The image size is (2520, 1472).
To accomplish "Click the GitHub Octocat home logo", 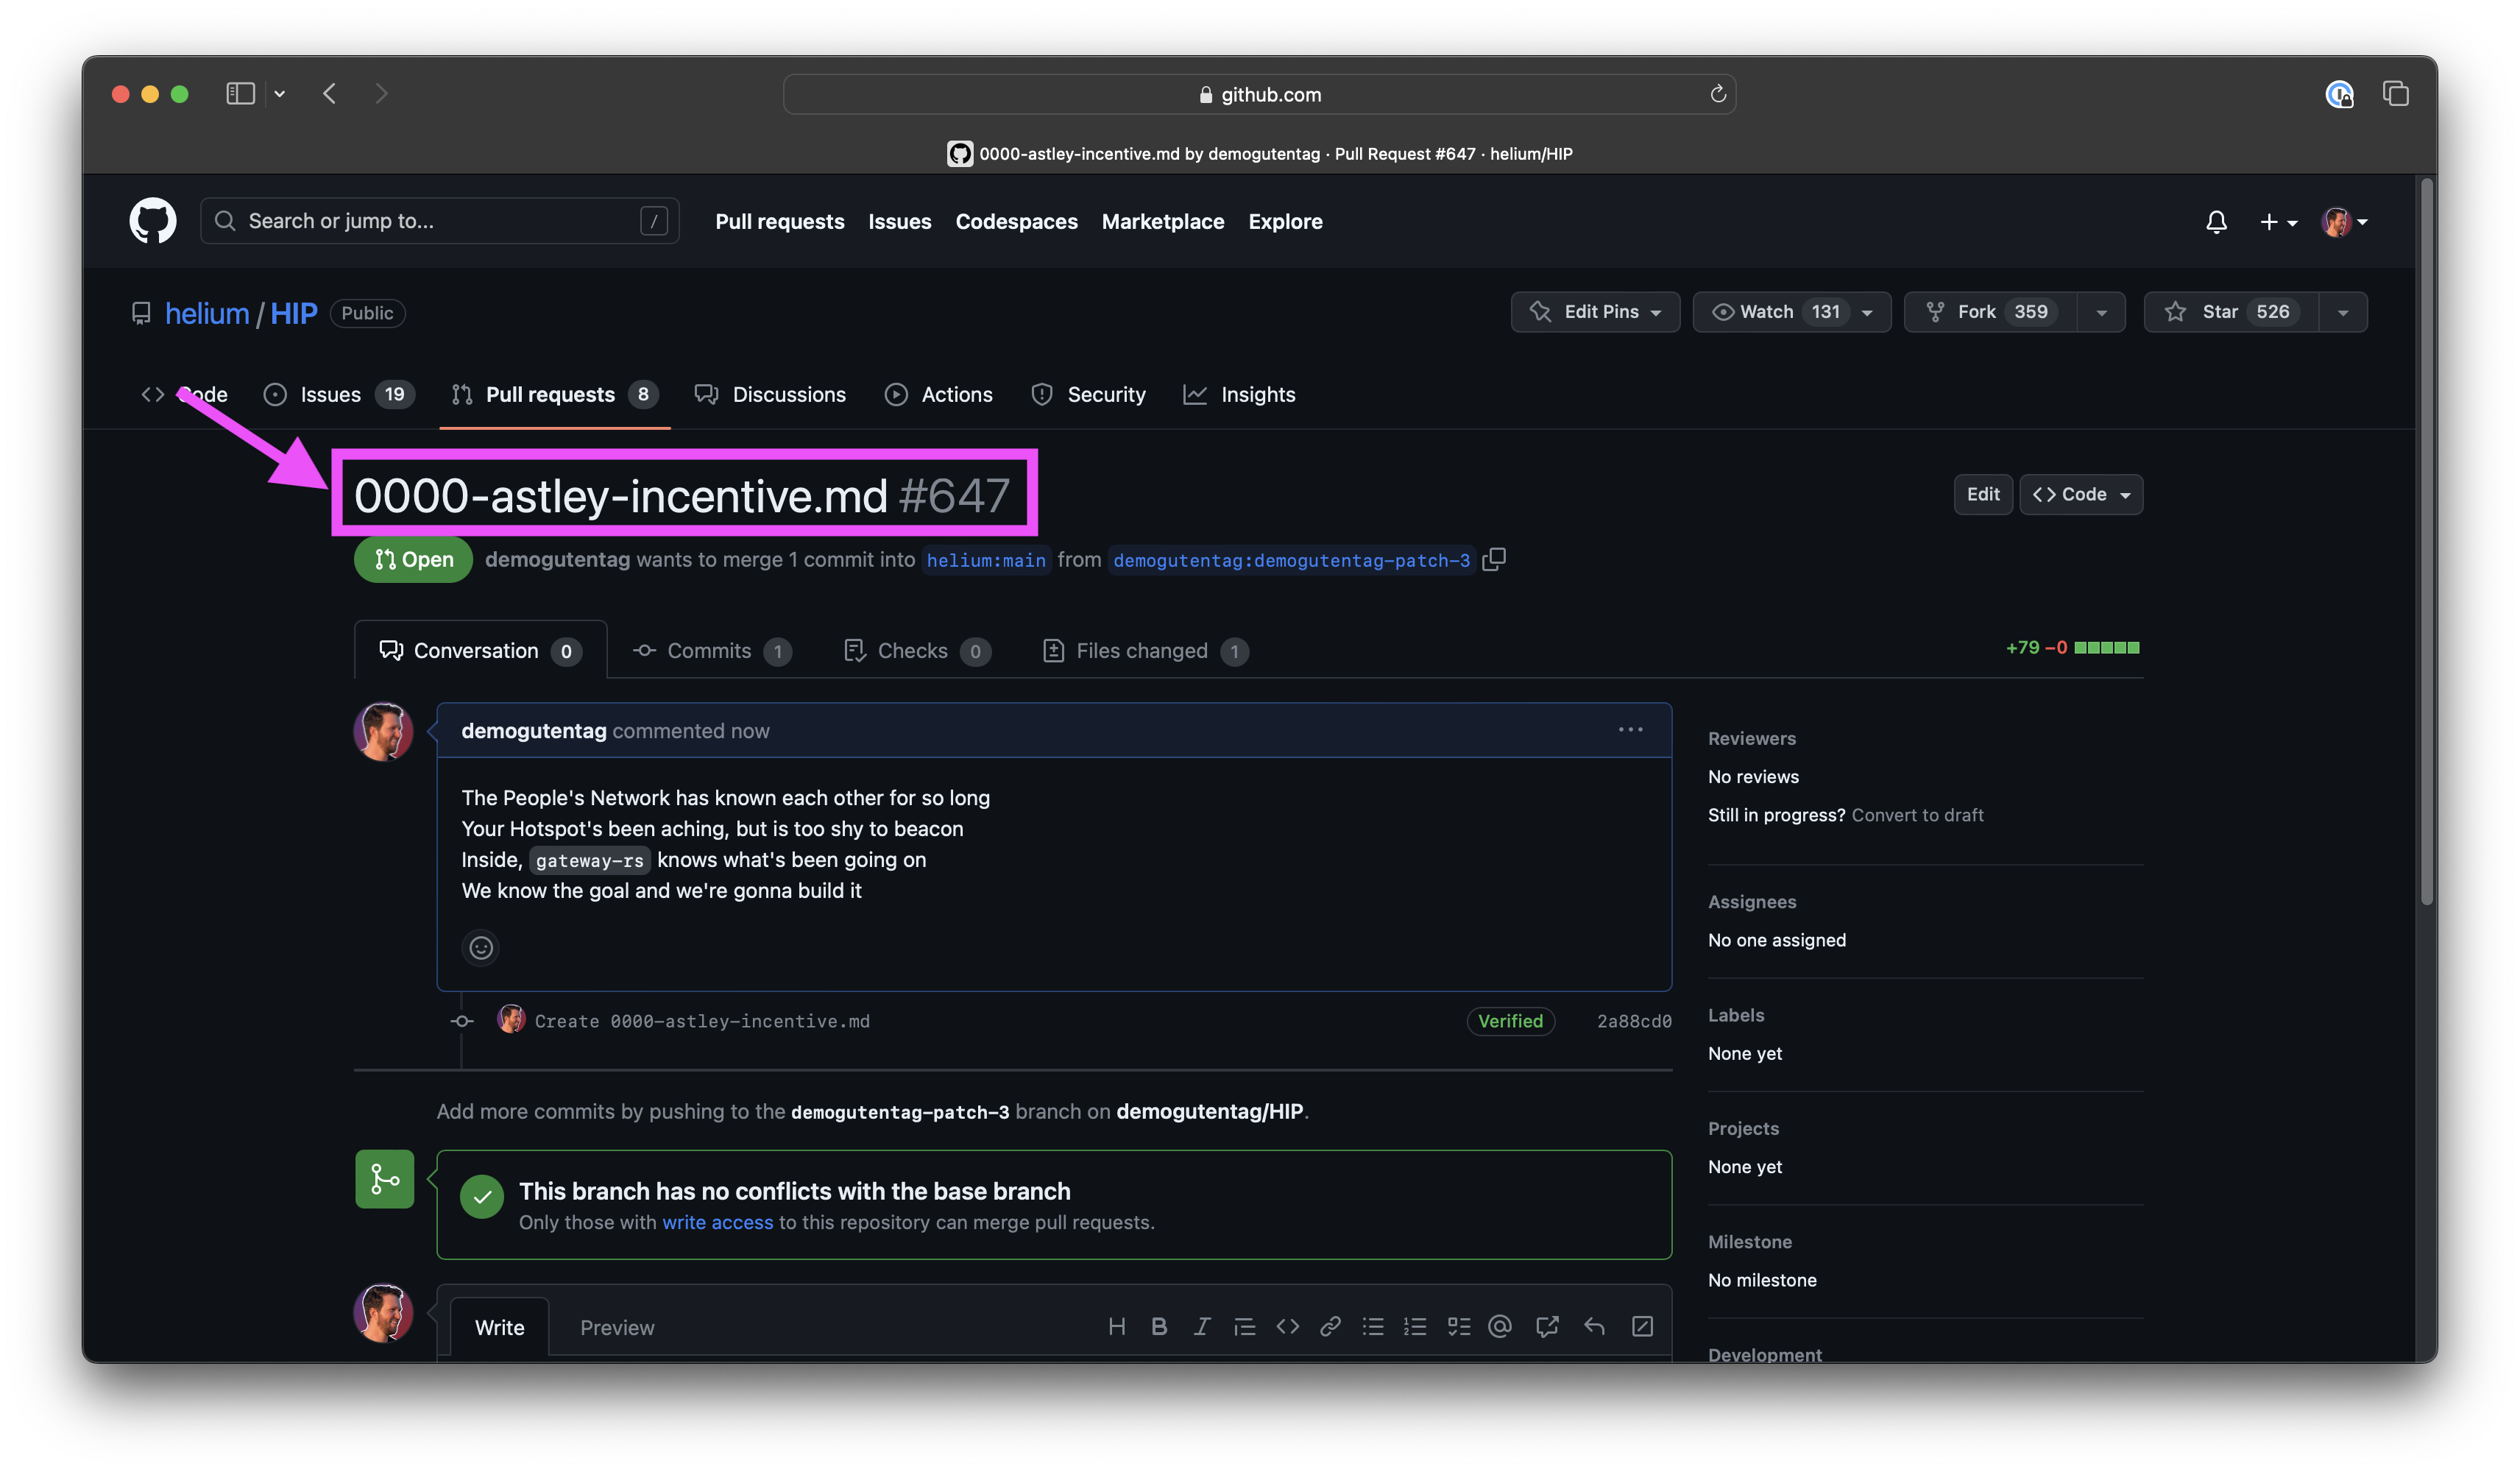I will click(x=152, y=221).
